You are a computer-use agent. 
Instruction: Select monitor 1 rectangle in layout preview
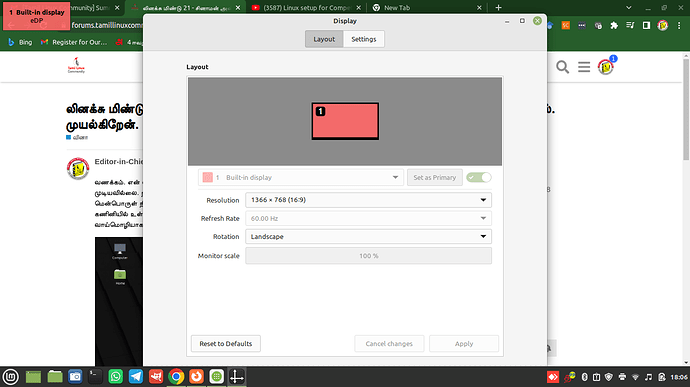point(345,121)
